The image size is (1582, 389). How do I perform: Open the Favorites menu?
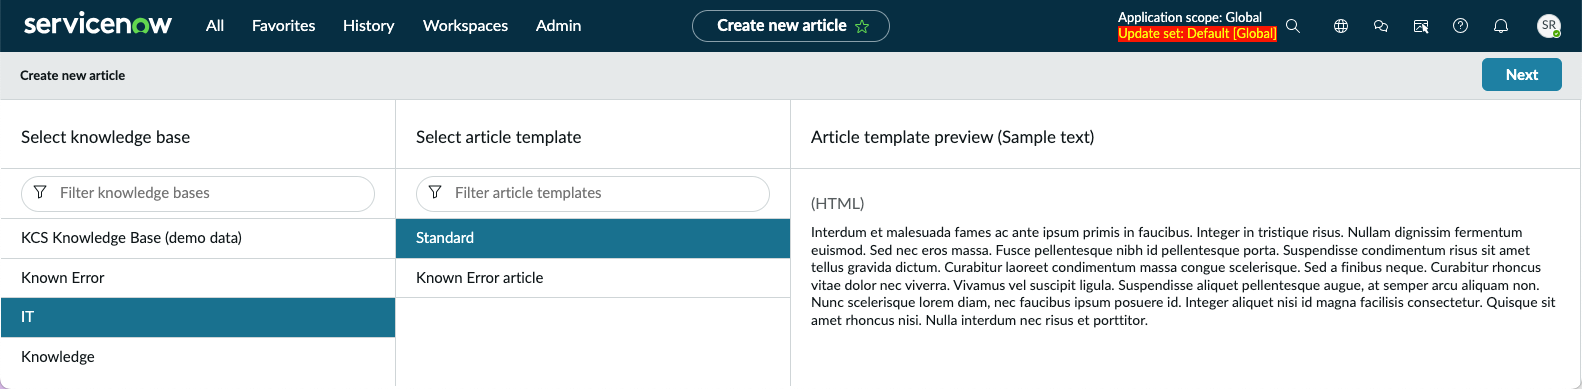click(283, 26)
